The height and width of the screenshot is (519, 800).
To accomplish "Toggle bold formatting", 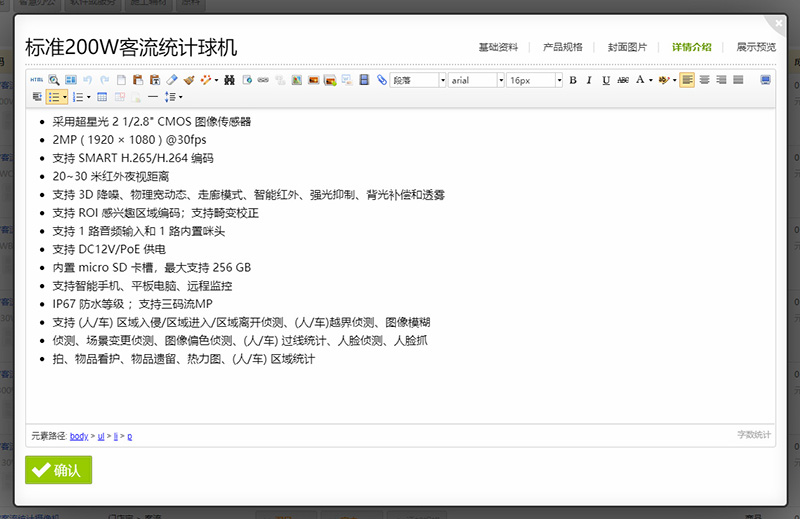I will 573,80.
